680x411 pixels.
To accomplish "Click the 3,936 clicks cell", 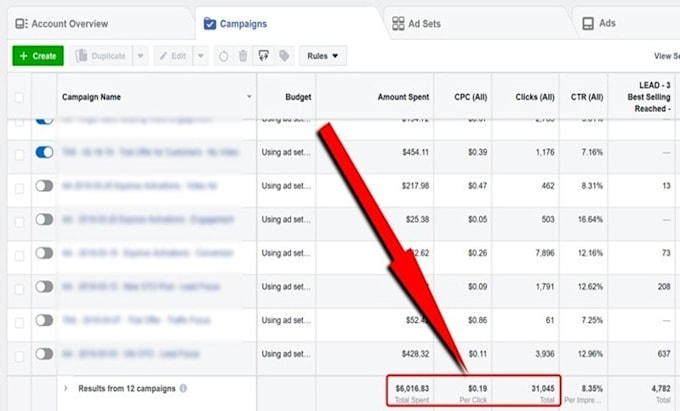I will click(x=545, y=354).
